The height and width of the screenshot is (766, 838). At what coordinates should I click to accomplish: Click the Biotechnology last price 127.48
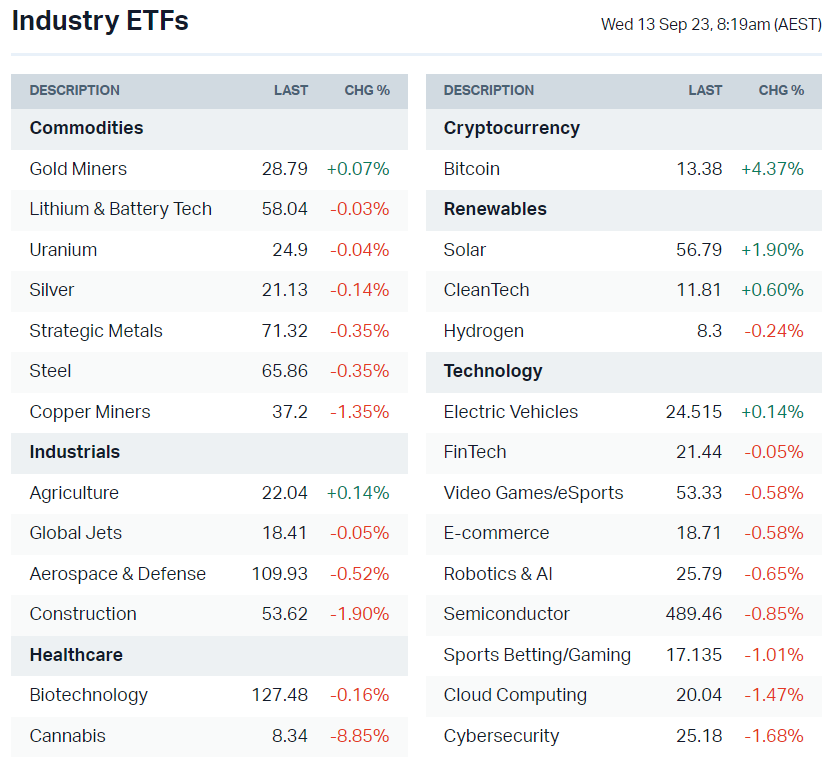pyautogui.click(x=280, y=695)
